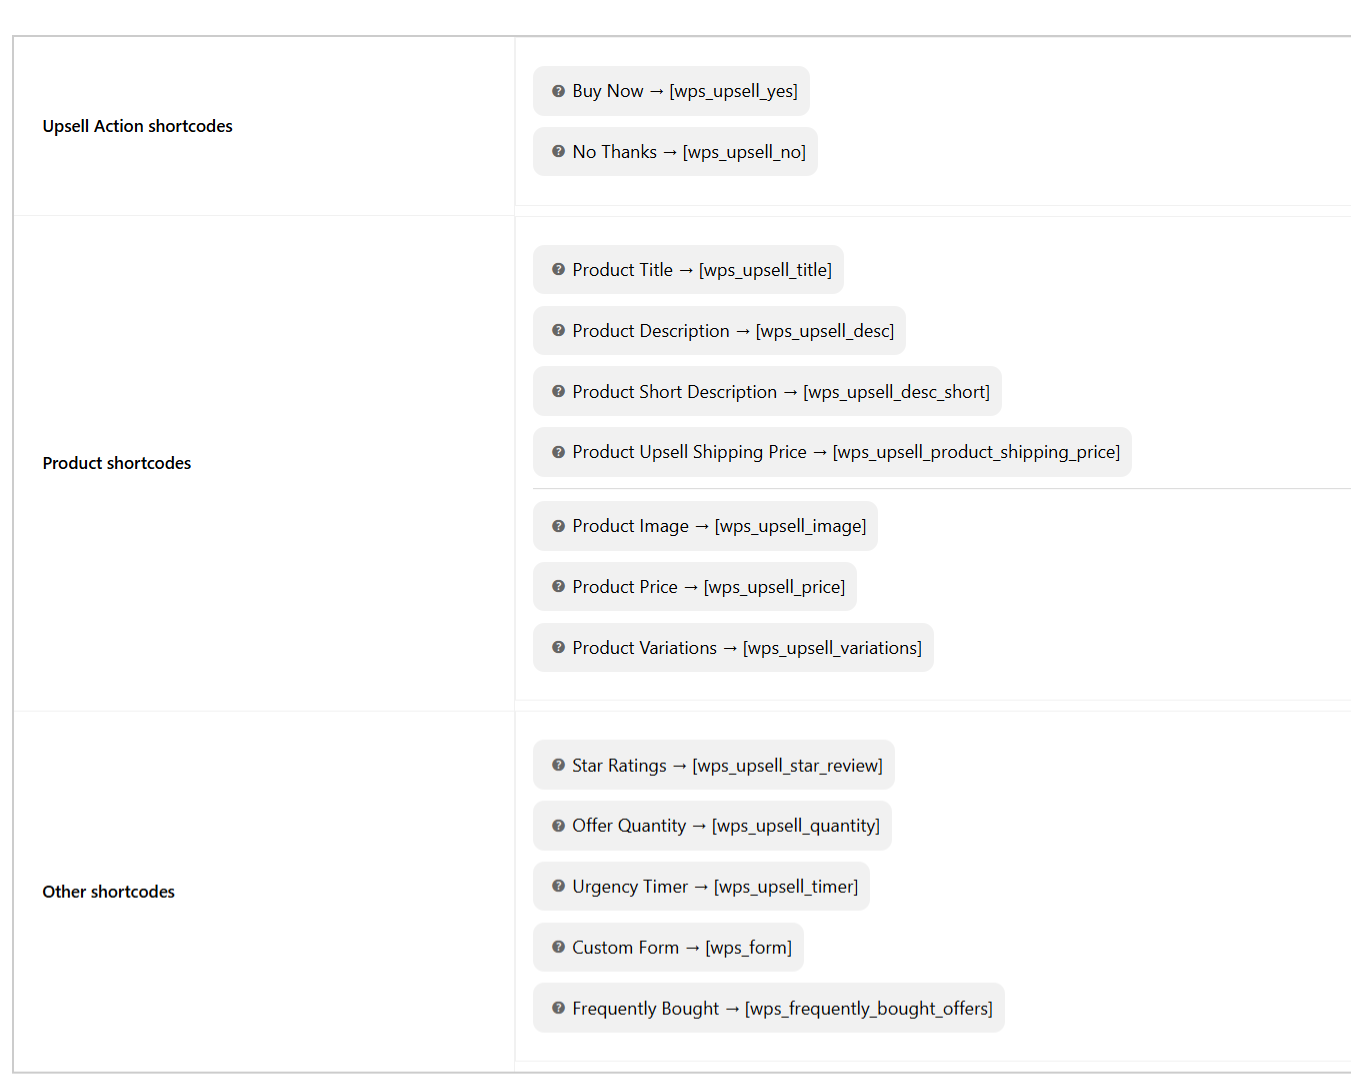
Task: Click the Product shortcodes row label
Action: click(x=116, y=463)
